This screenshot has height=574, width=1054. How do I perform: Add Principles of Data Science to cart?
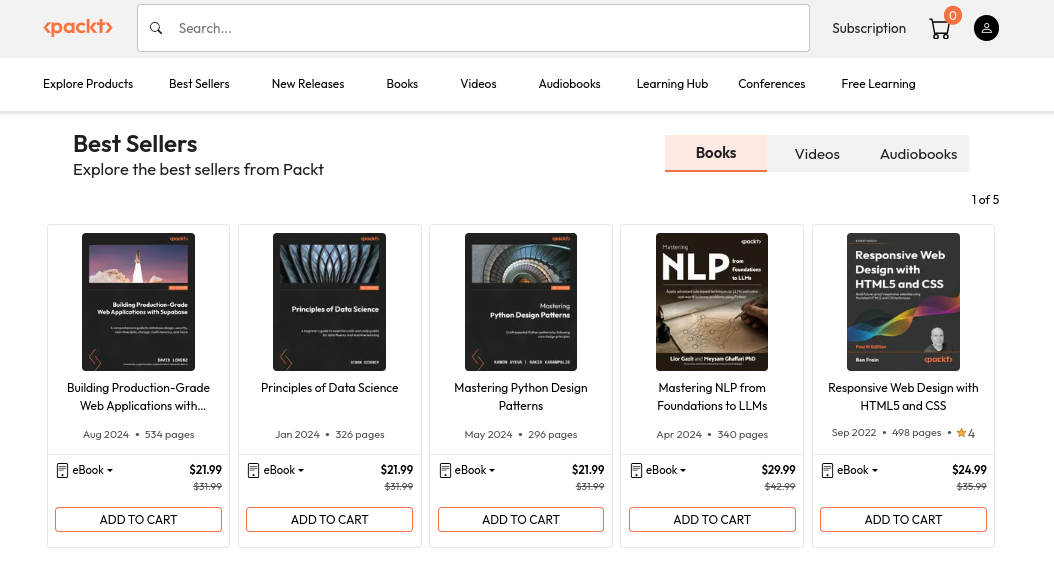tap(329, 520)
